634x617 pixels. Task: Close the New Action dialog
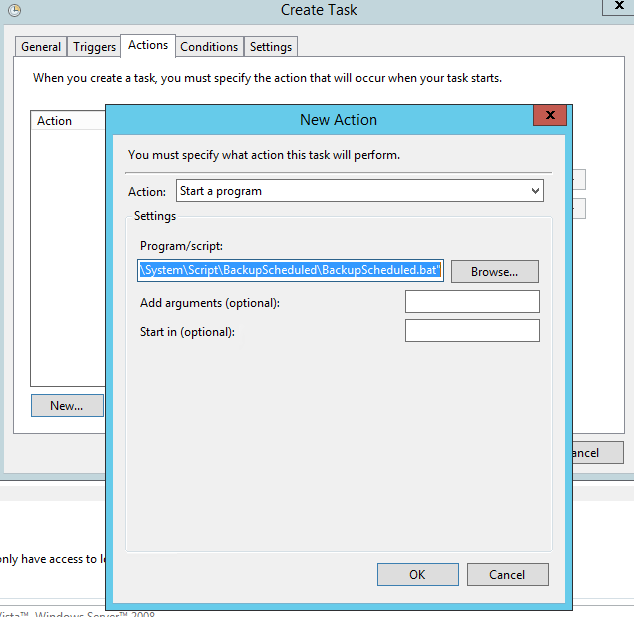[549, 117]
